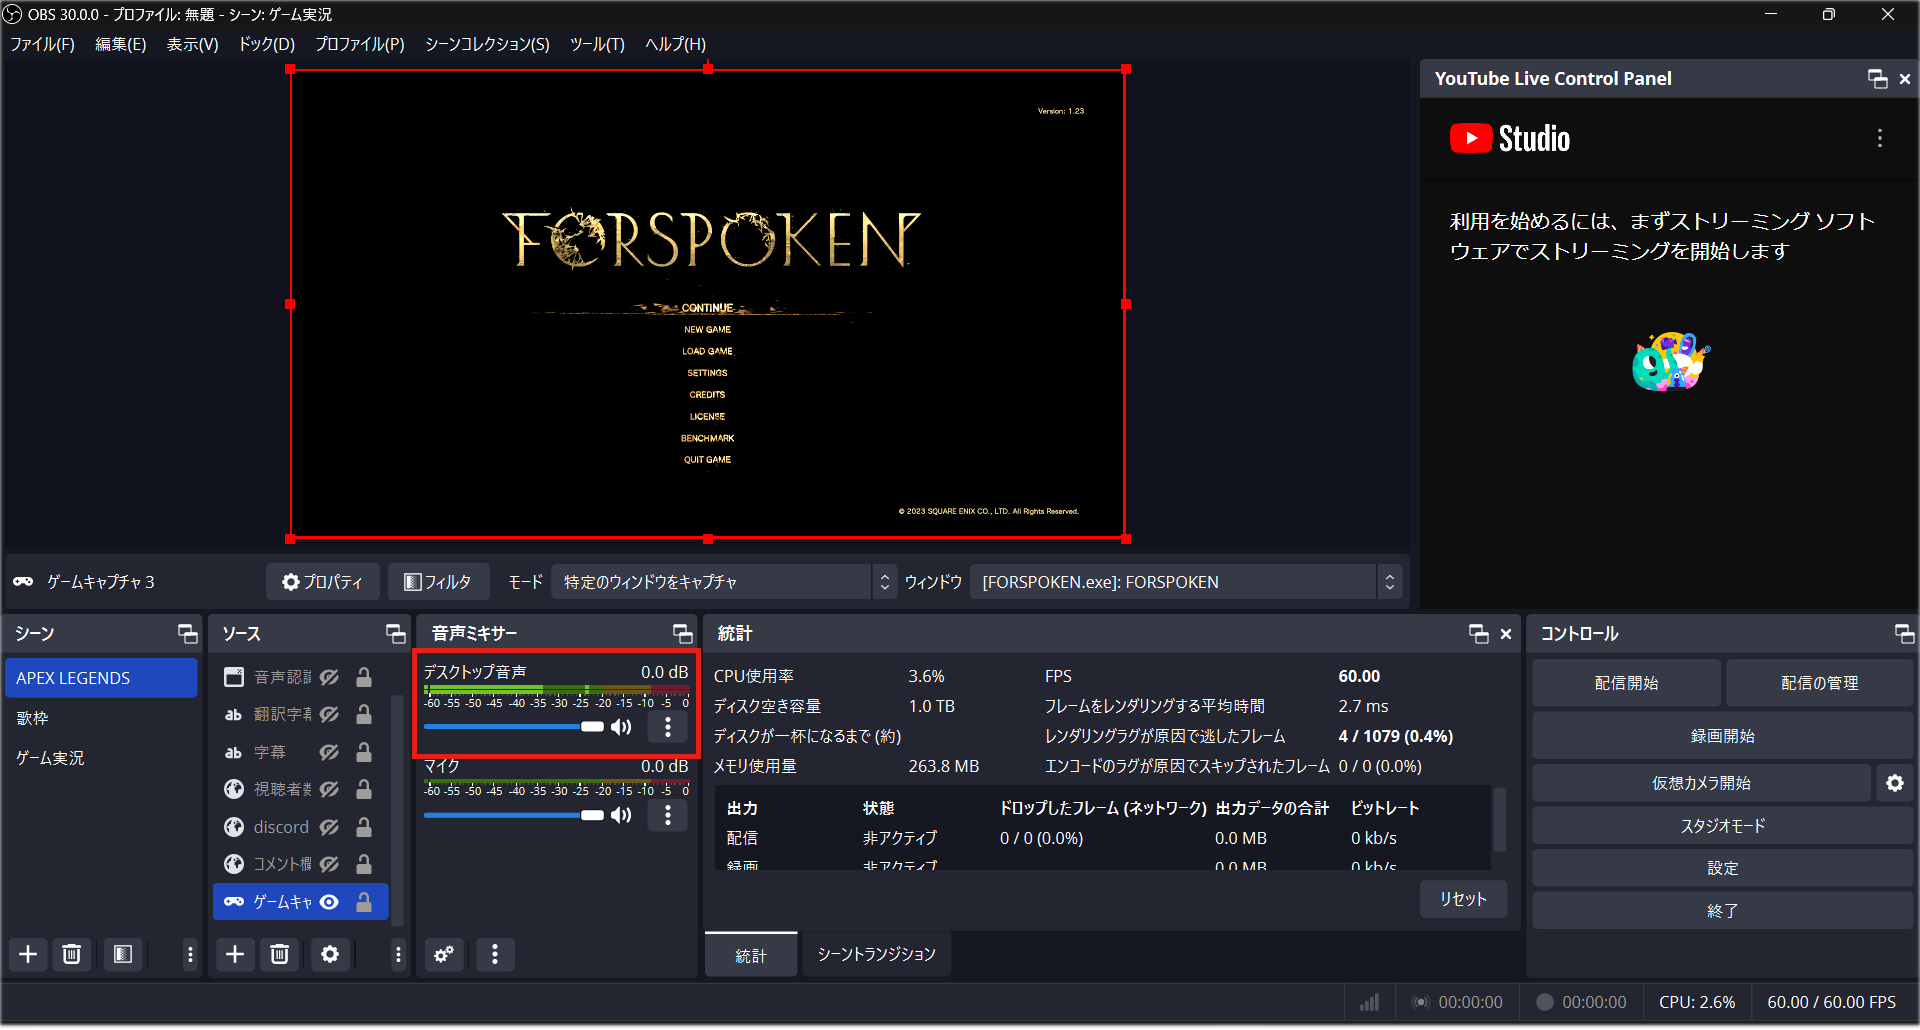
Task: Open the ウィンドウ FORSPOKEN.exe dropdown
Action: coord(1186,583)
